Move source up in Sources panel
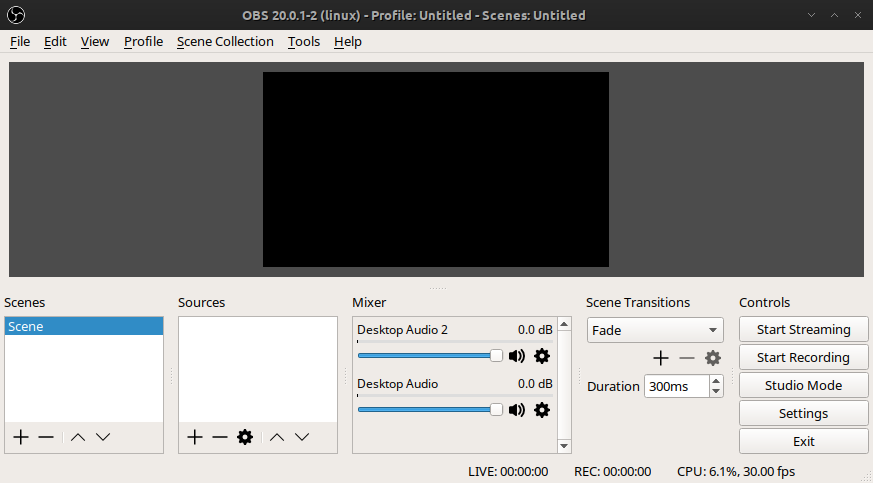This screenshot has width=873, height=483. pos(277,437)
